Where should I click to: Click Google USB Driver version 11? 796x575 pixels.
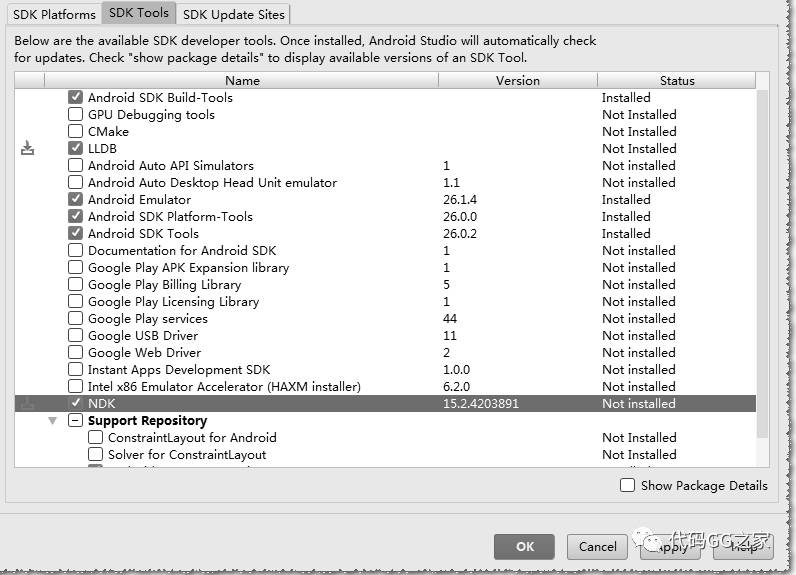point(450,335)
